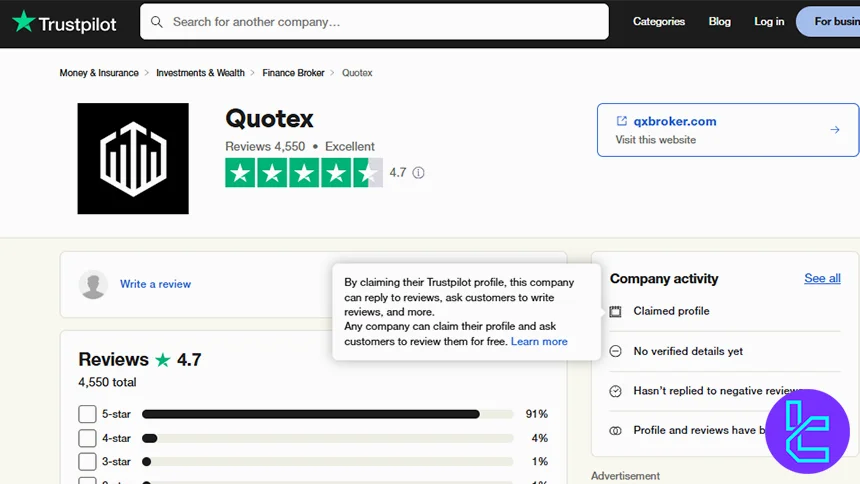Click the Claimed profile icon
860x484 pixels.
tap(615, 312)
